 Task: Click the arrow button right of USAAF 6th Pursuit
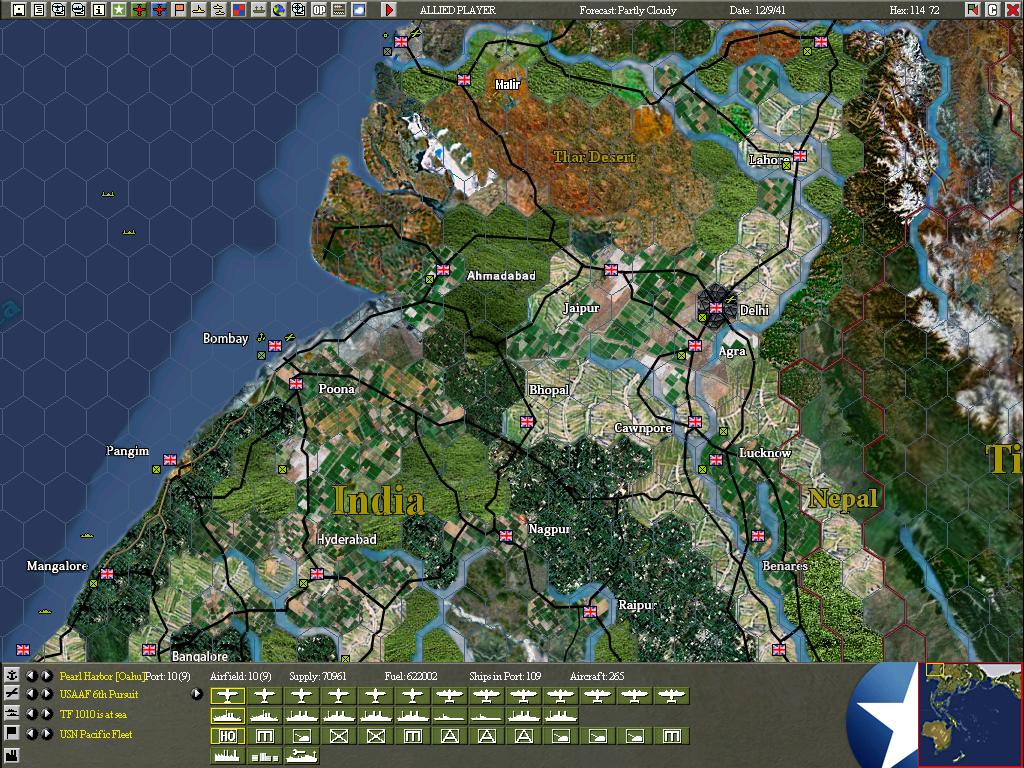(197, 694)
